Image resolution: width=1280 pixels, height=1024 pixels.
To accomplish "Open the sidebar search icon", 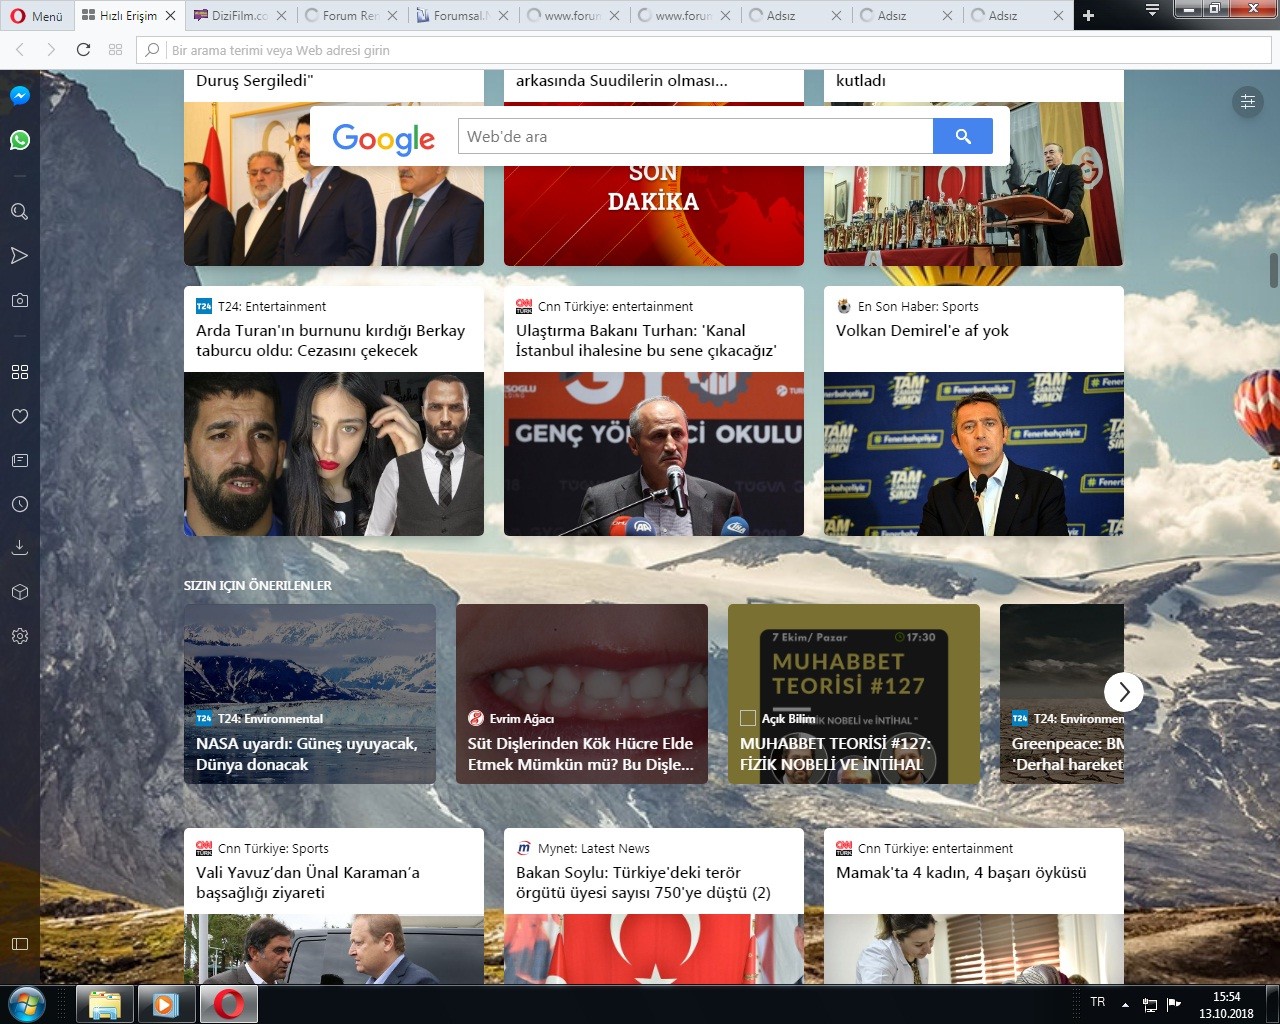I will (x=19, y=212).
